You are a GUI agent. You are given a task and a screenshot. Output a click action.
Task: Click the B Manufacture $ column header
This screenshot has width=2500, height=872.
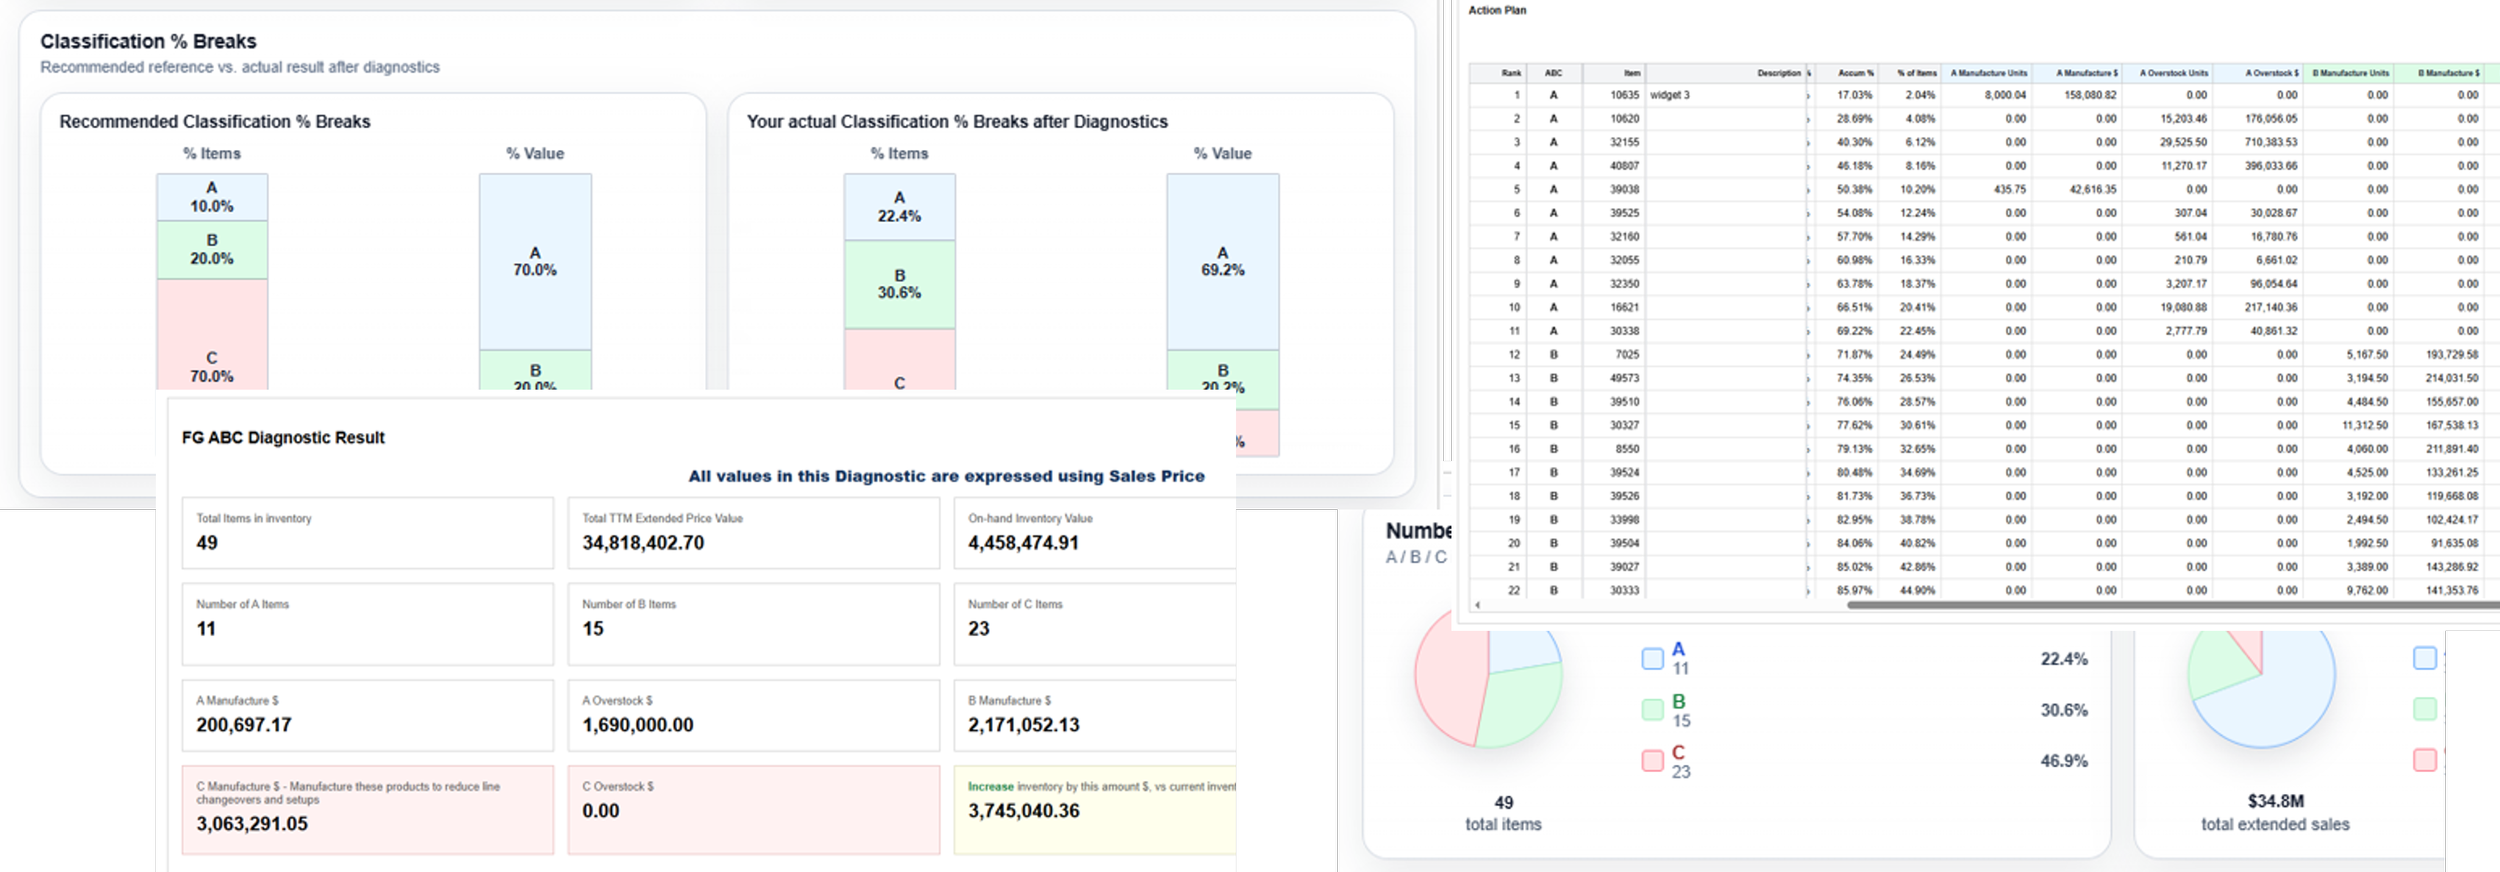pos(2438,73)
